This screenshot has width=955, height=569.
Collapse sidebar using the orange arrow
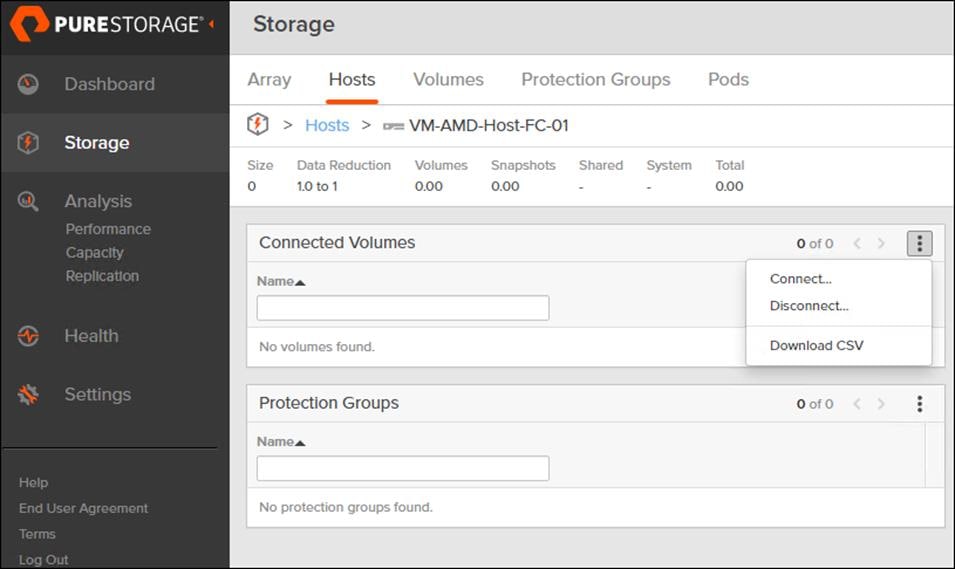[211, 24]
